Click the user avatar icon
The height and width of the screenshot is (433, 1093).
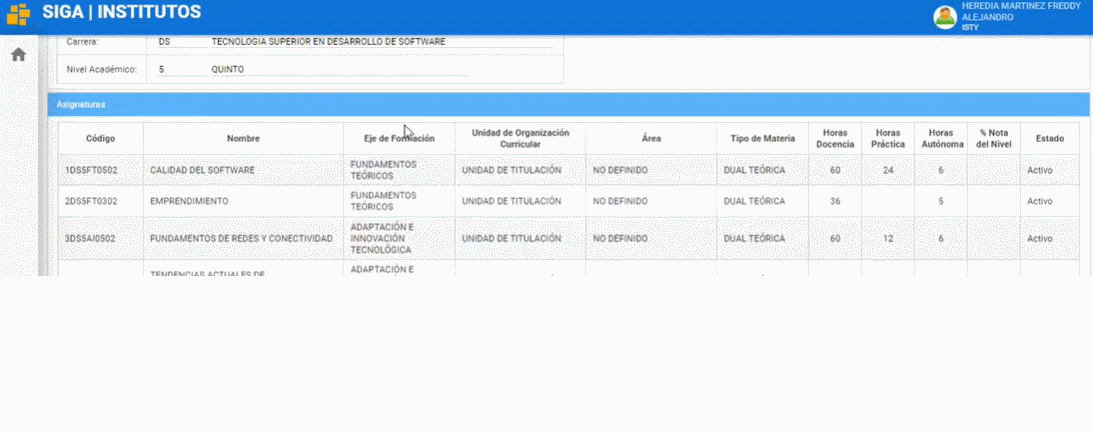click(944, 17)
